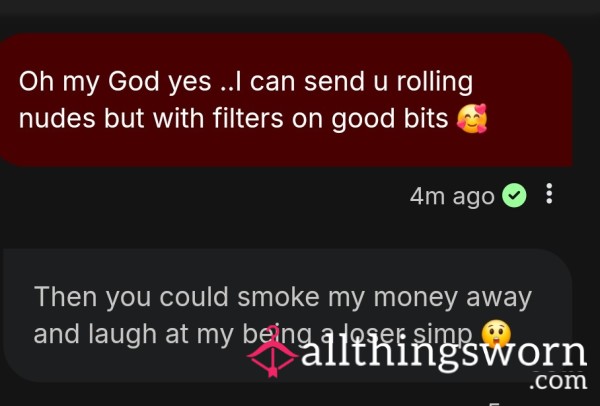Screen dimensions: 600x406
Task: Click the smiling face with hearts emoji
Action: coord(472,118)
